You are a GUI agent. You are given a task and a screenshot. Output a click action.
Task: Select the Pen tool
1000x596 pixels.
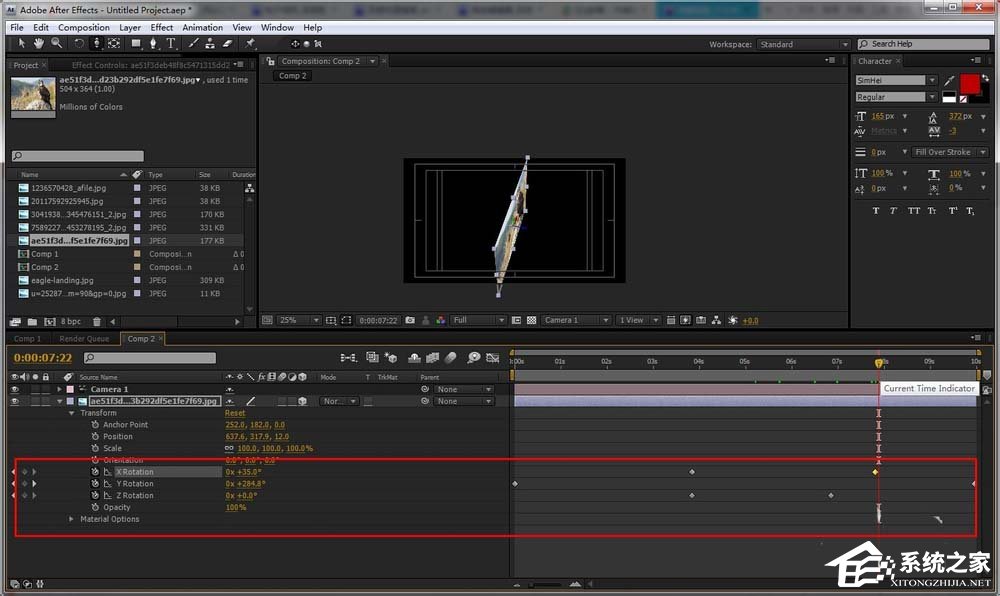tap(154, 44)
